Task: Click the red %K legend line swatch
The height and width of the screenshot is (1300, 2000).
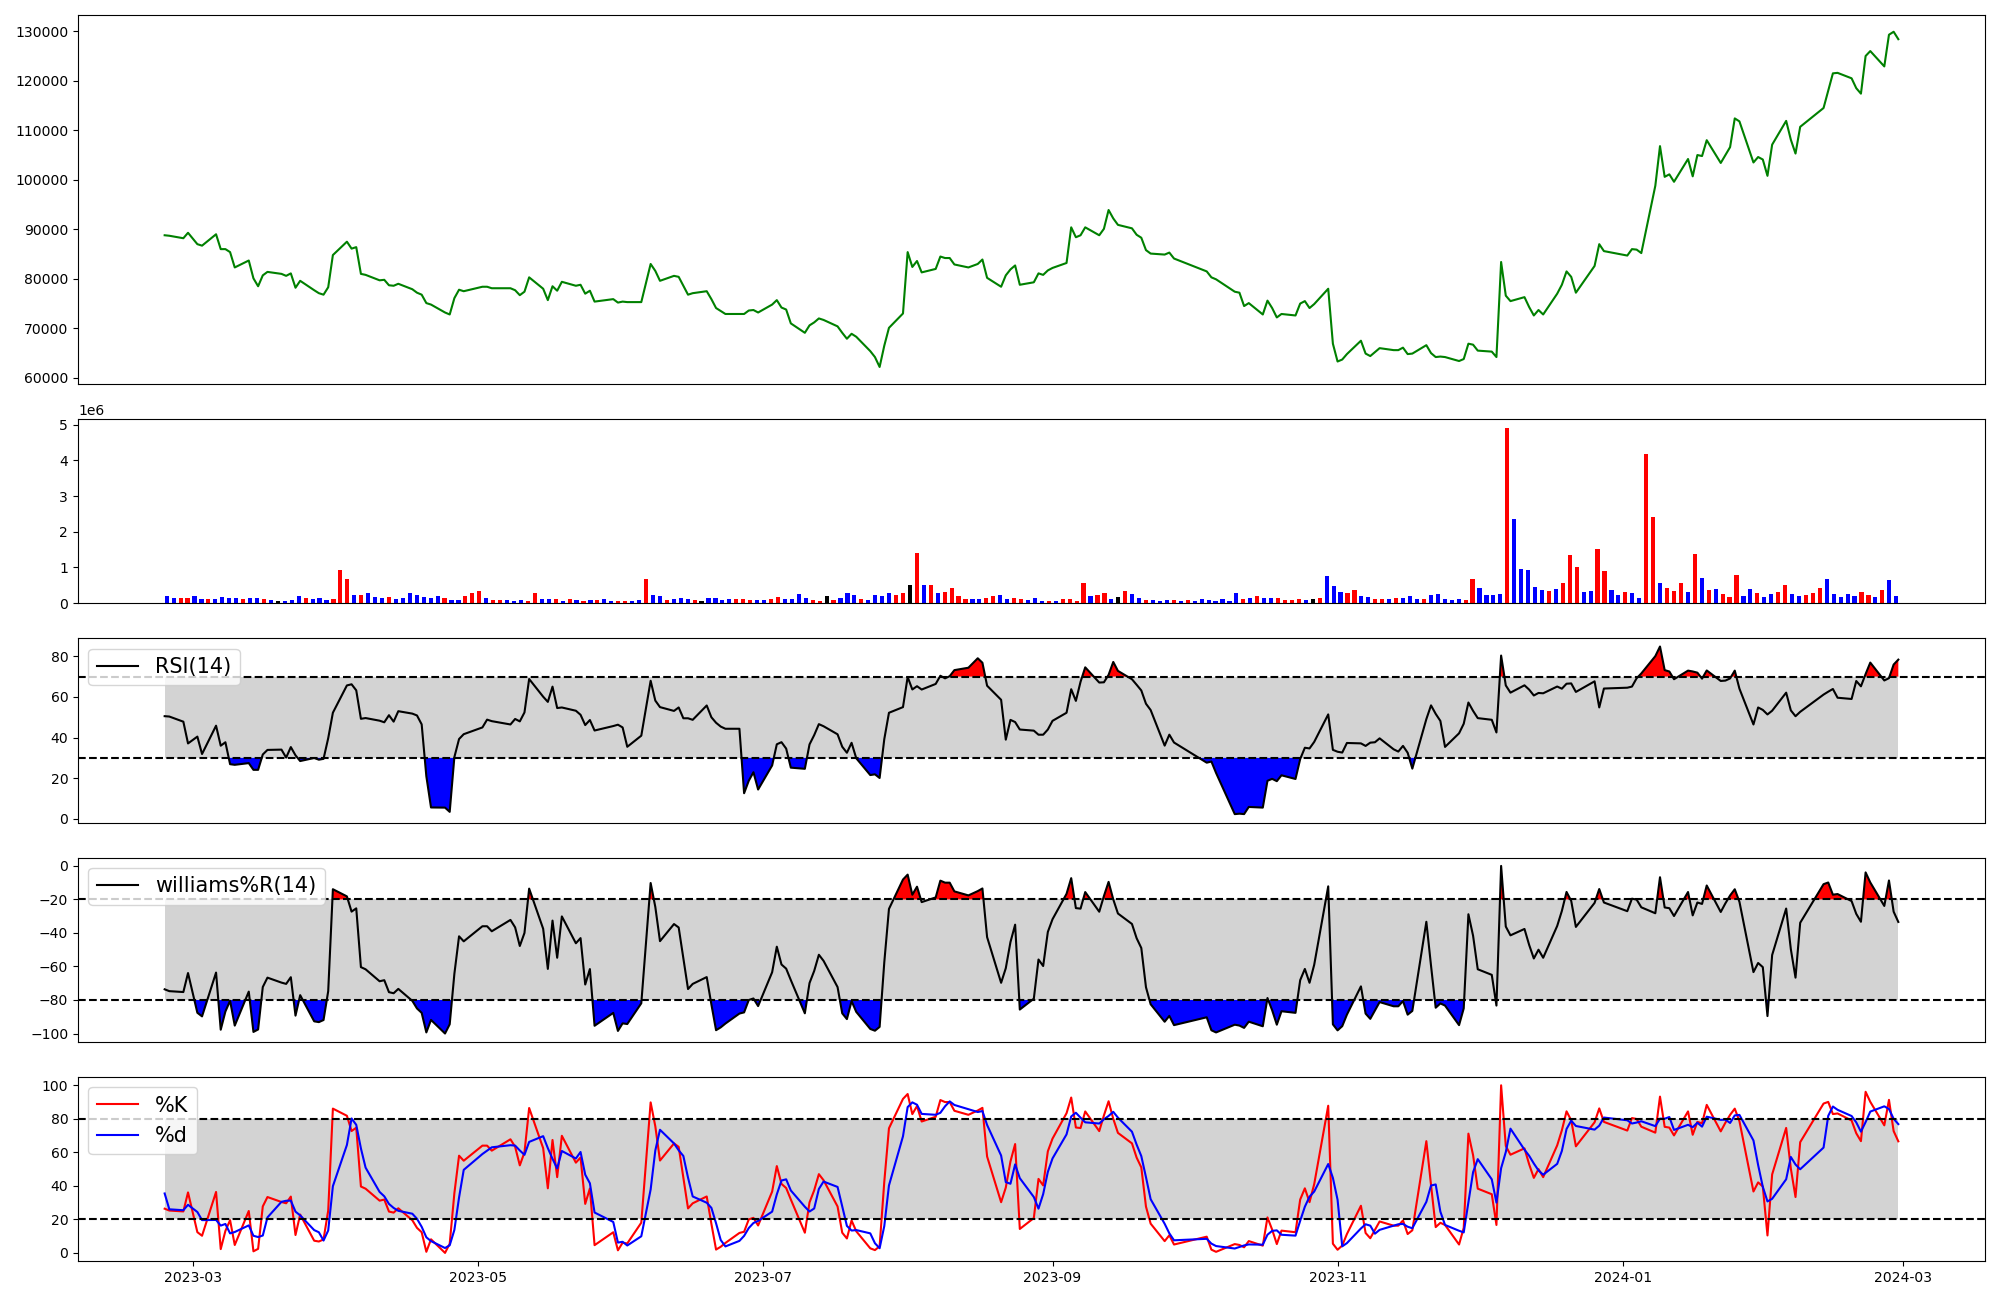Action: (x=117, y=1105)
